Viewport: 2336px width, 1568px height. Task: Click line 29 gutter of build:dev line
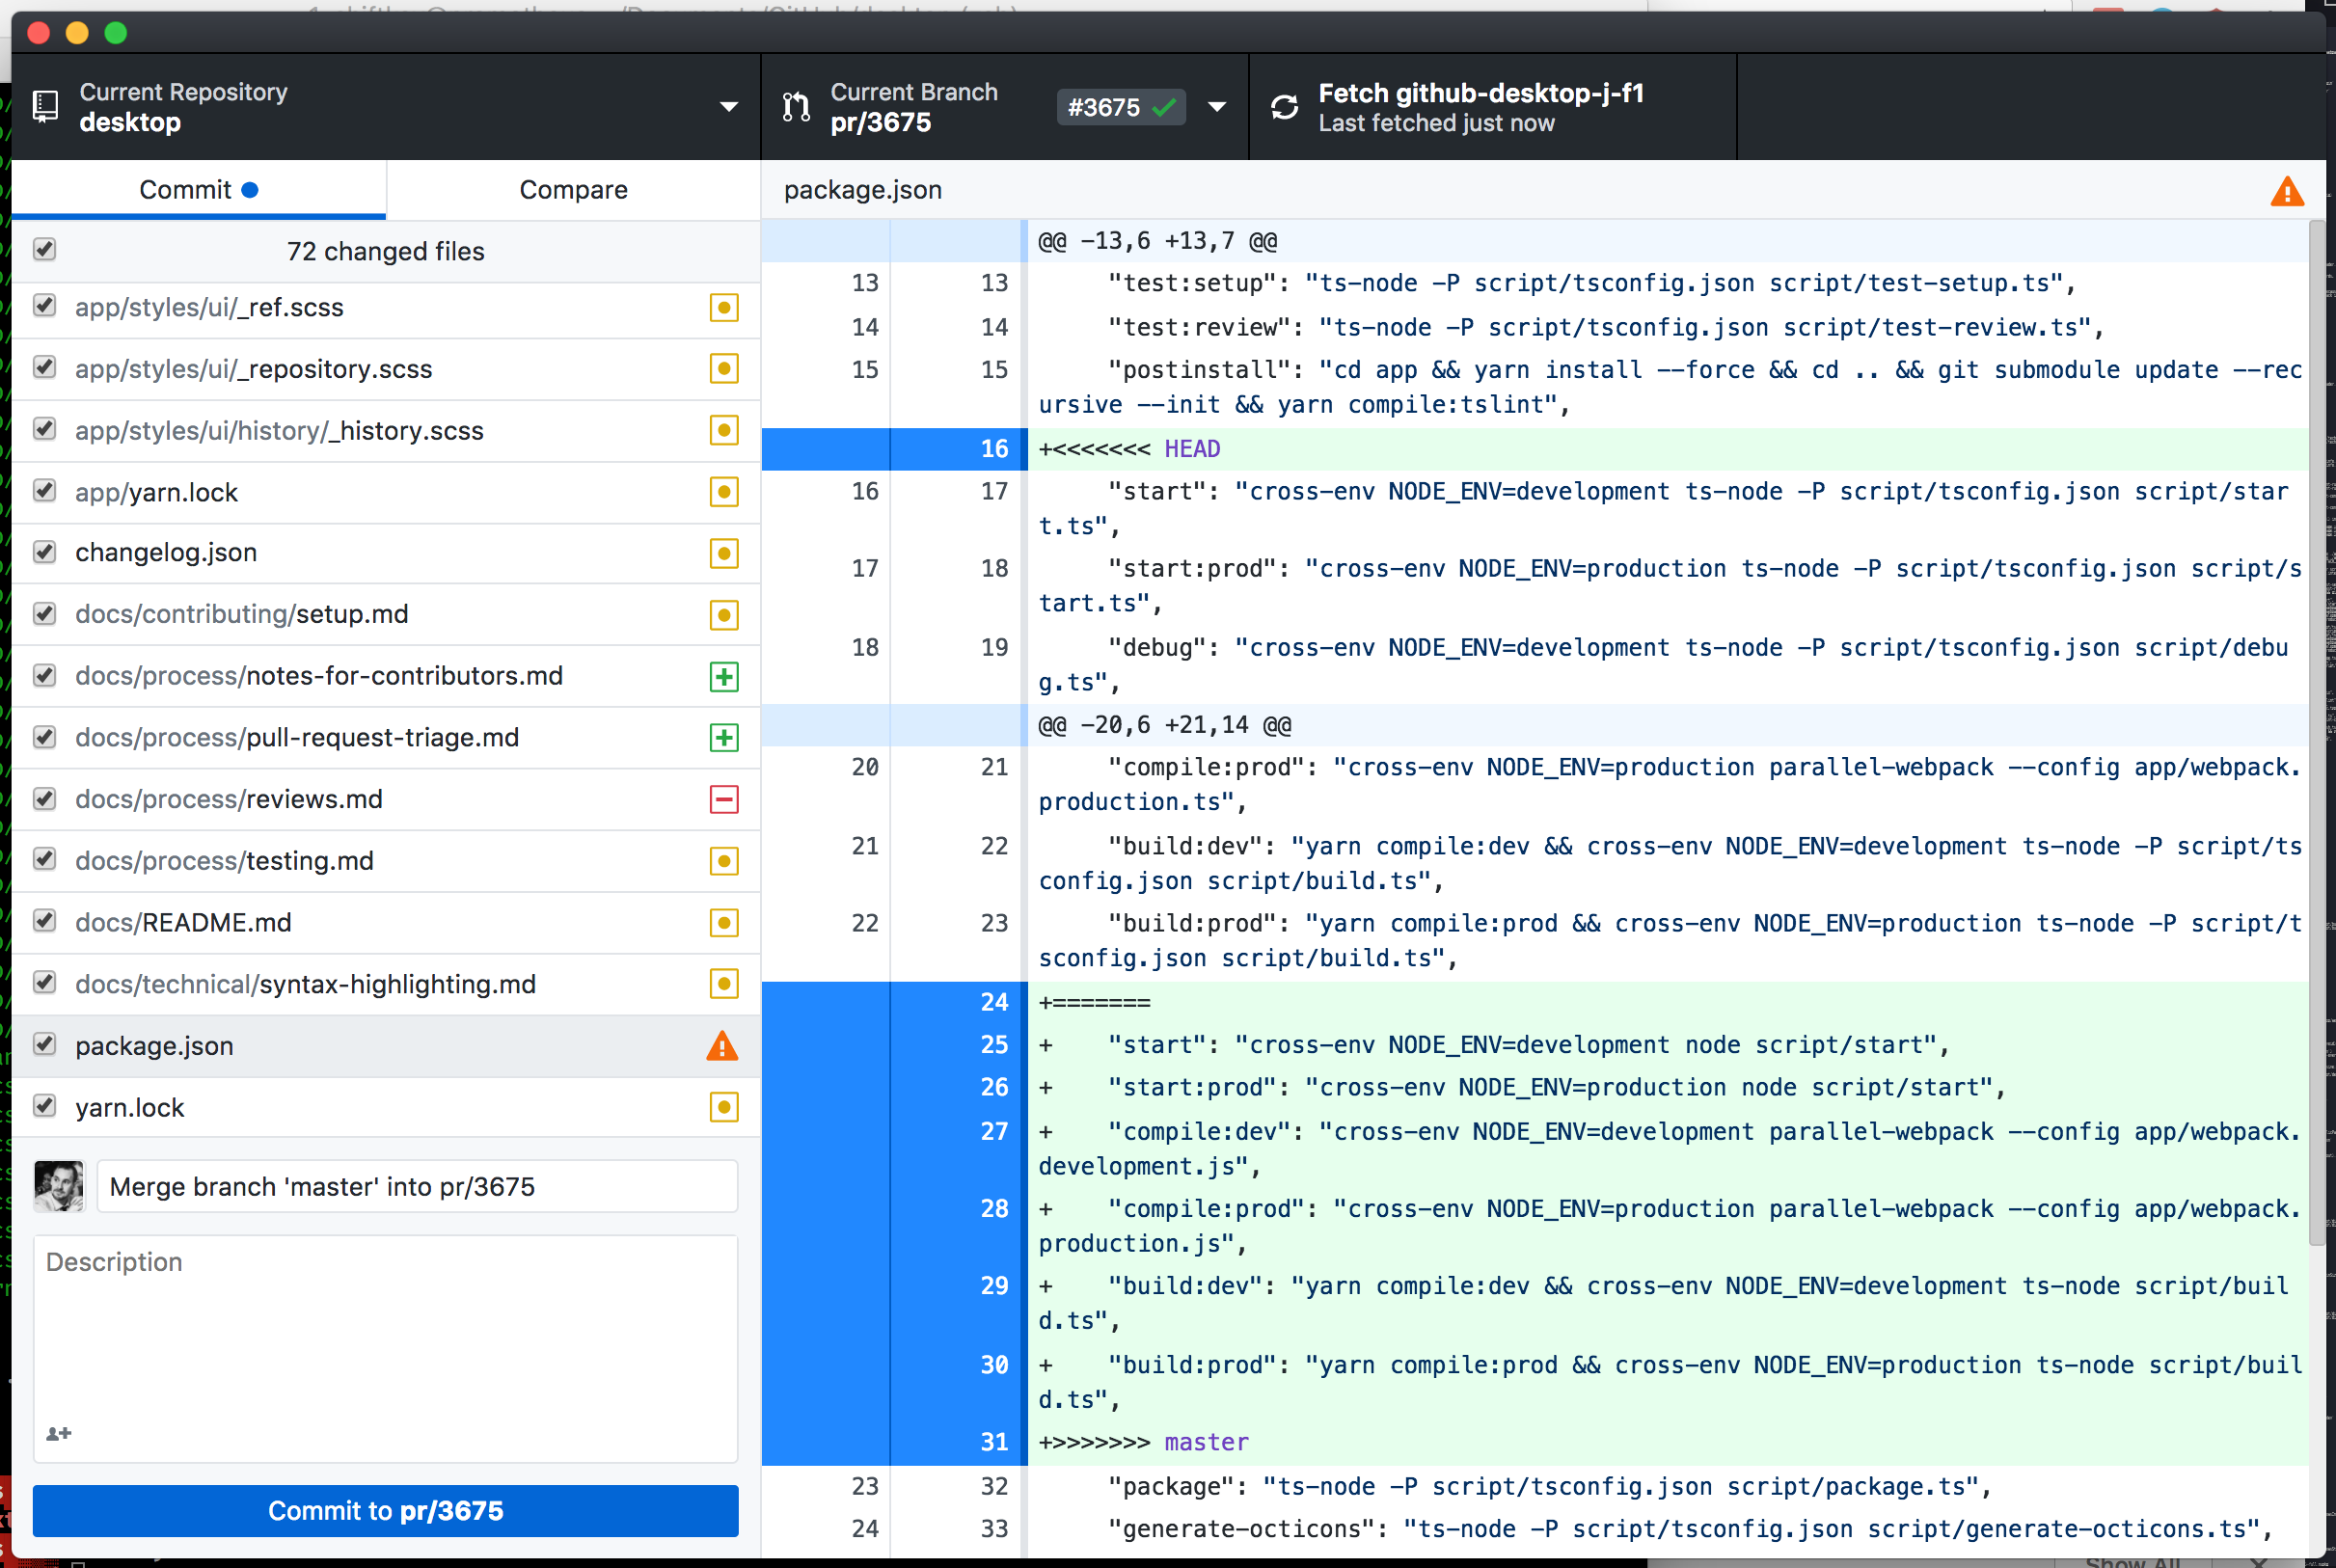(x=894, y=1303)
